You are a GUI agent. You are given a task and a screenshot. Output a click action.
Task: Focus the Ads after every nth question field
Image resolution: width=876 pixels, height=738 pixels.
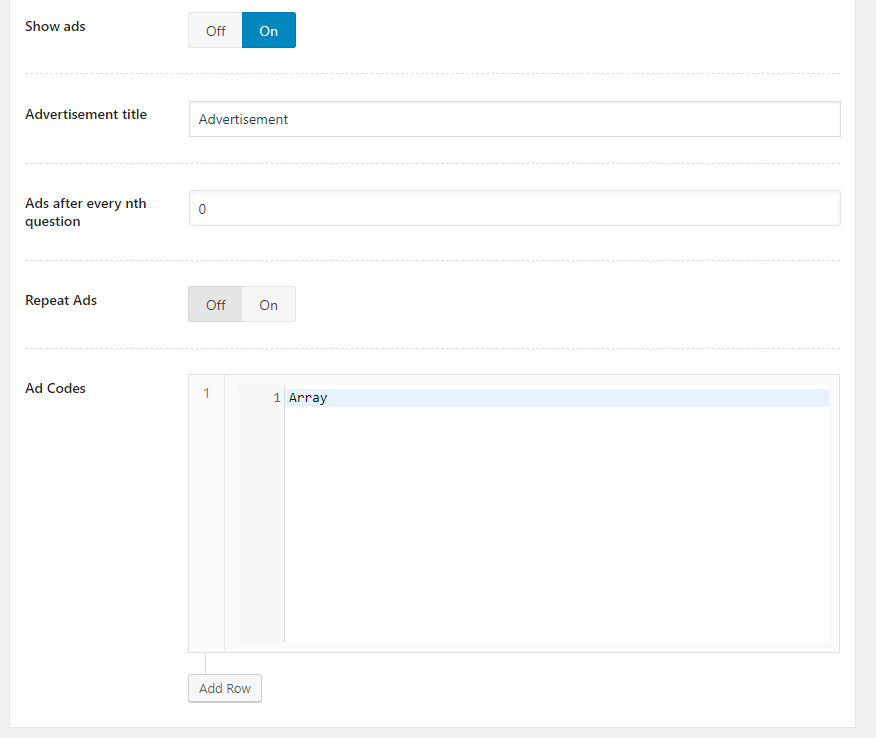(514, 209)
